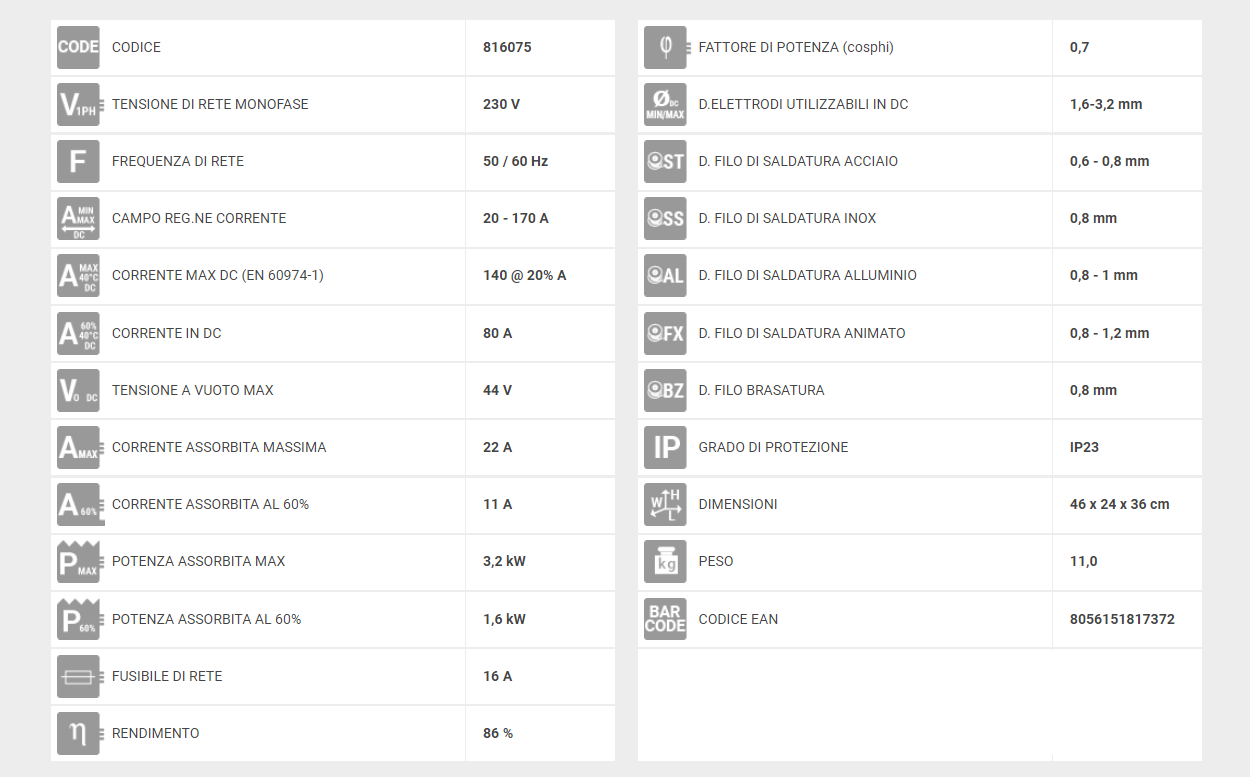The height and width of the screenshot is (777, 1250).
Task: Click the kg weight icon next to PESO
Action: pyautogui.click(x=665, y=561)
